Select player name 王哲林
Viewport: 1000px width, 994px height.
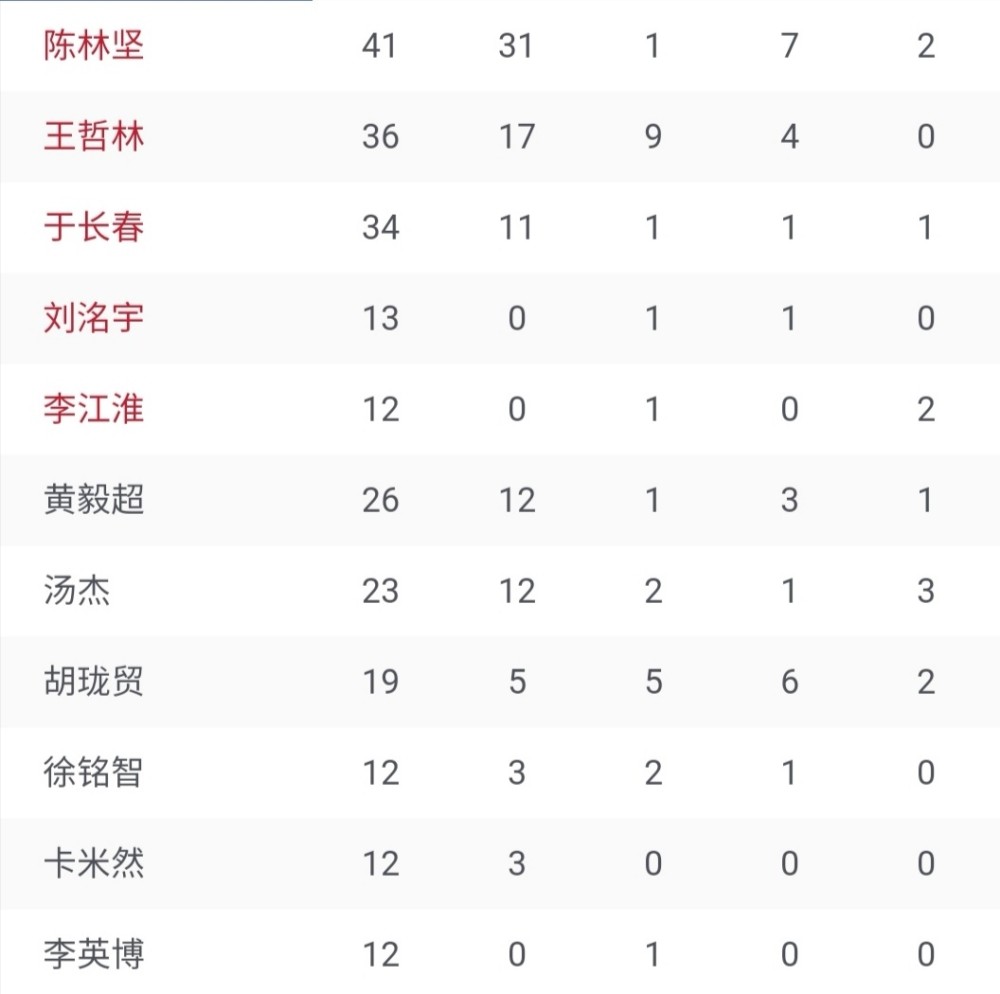pyautogui.click(x=94, y=136)
